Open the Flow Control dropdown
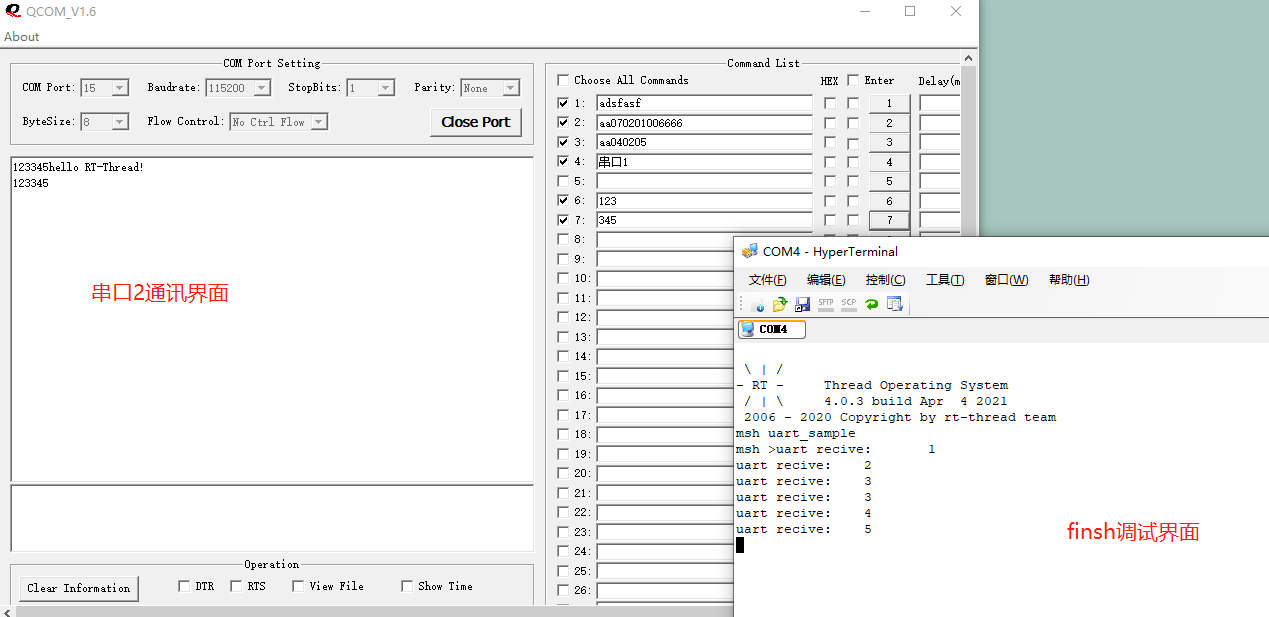Screen dimensions: 1269x617 (319, 122)
